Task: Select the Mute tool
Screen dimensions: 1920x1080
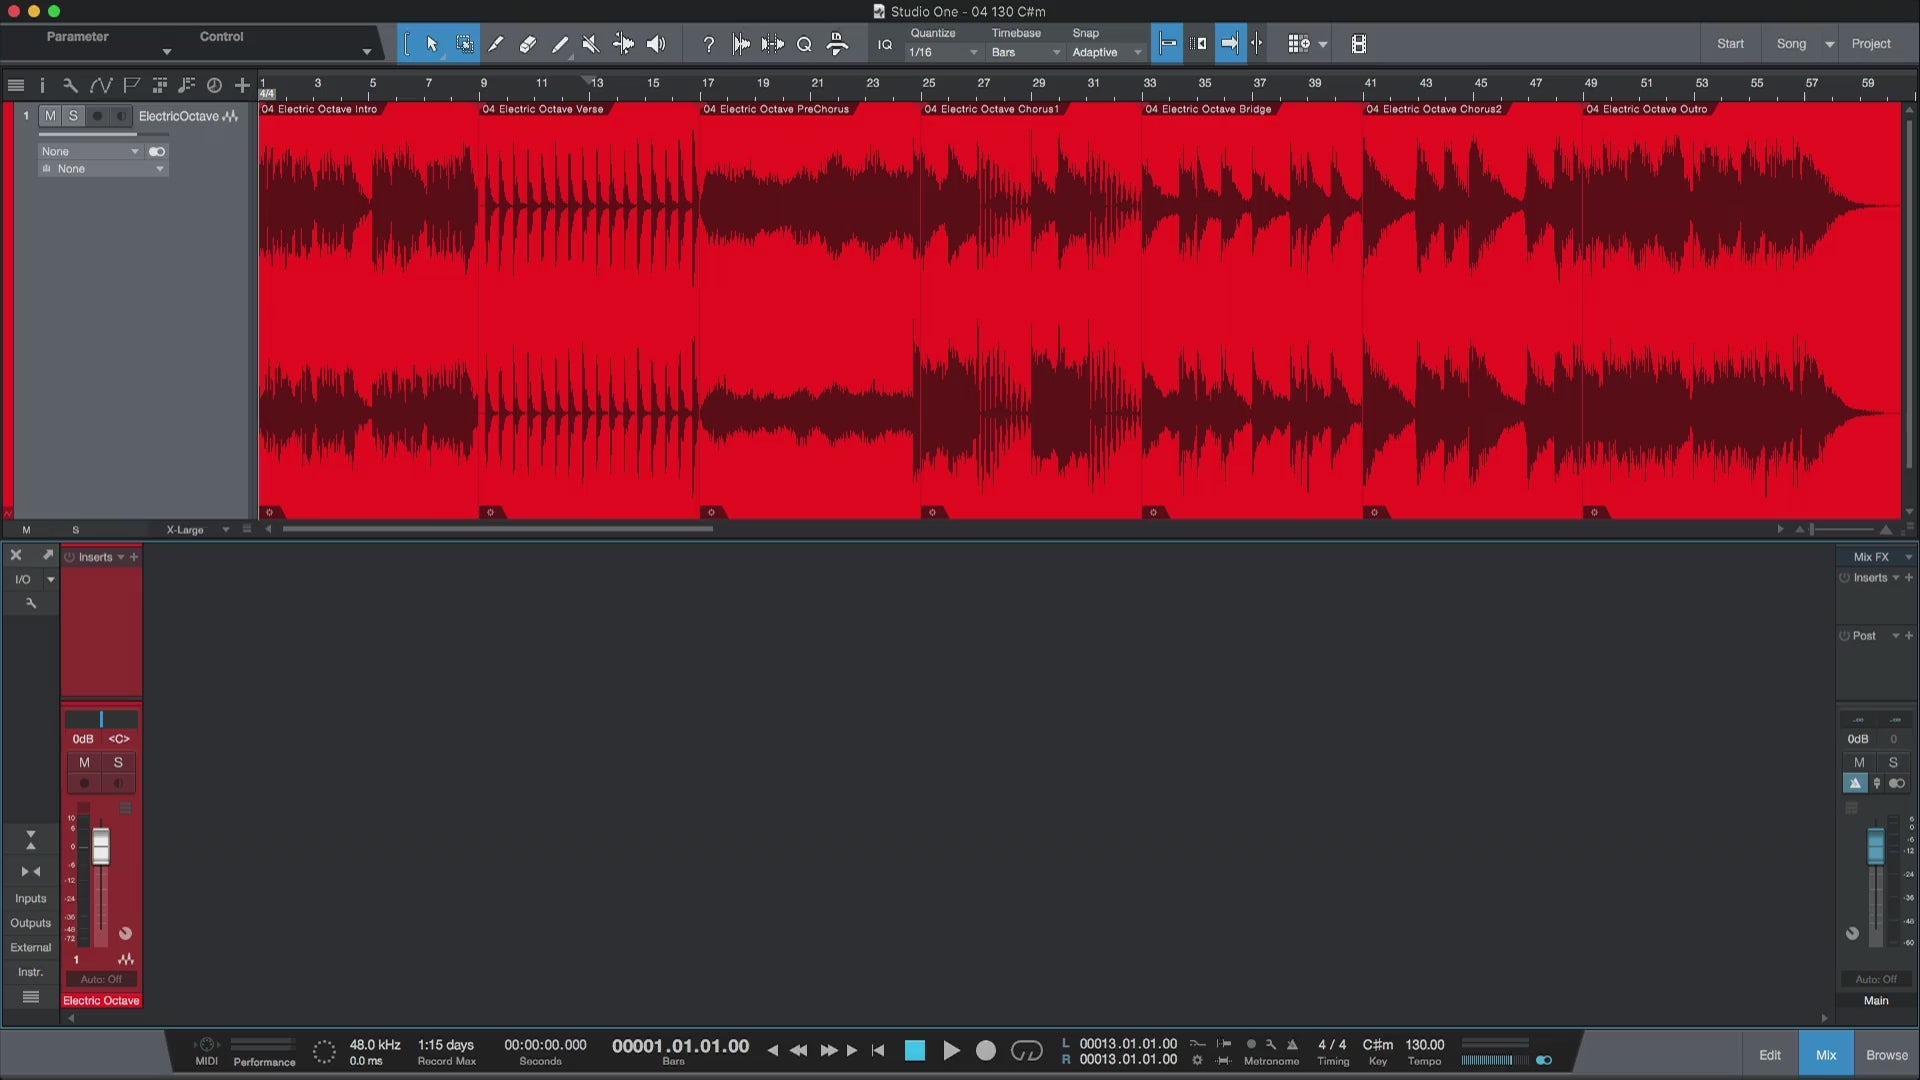Action: pos(591,44)
